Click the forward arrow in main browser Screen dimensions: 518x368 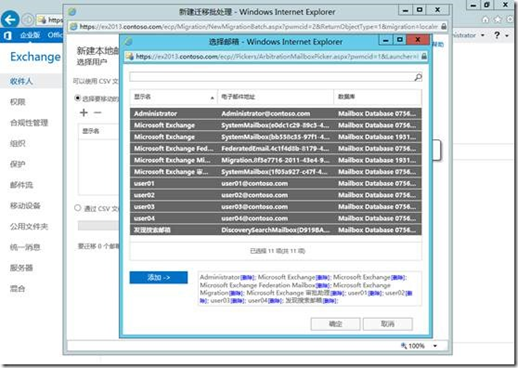tap(28, 20)
